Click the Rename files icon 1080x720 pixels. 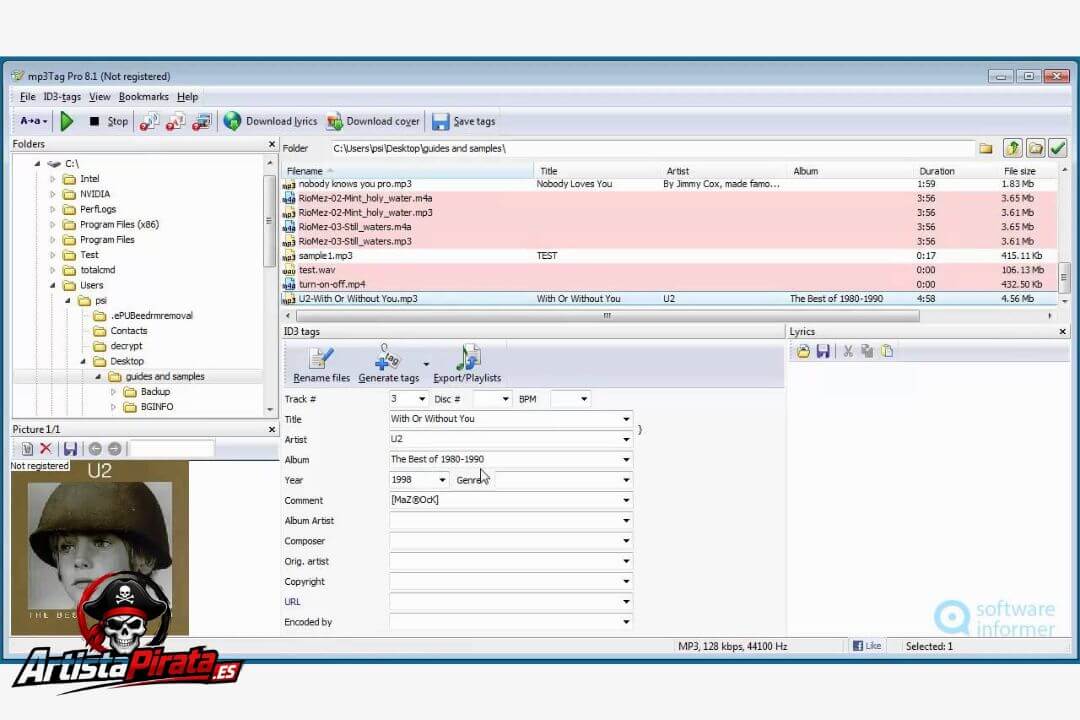[x=321, y=359]
